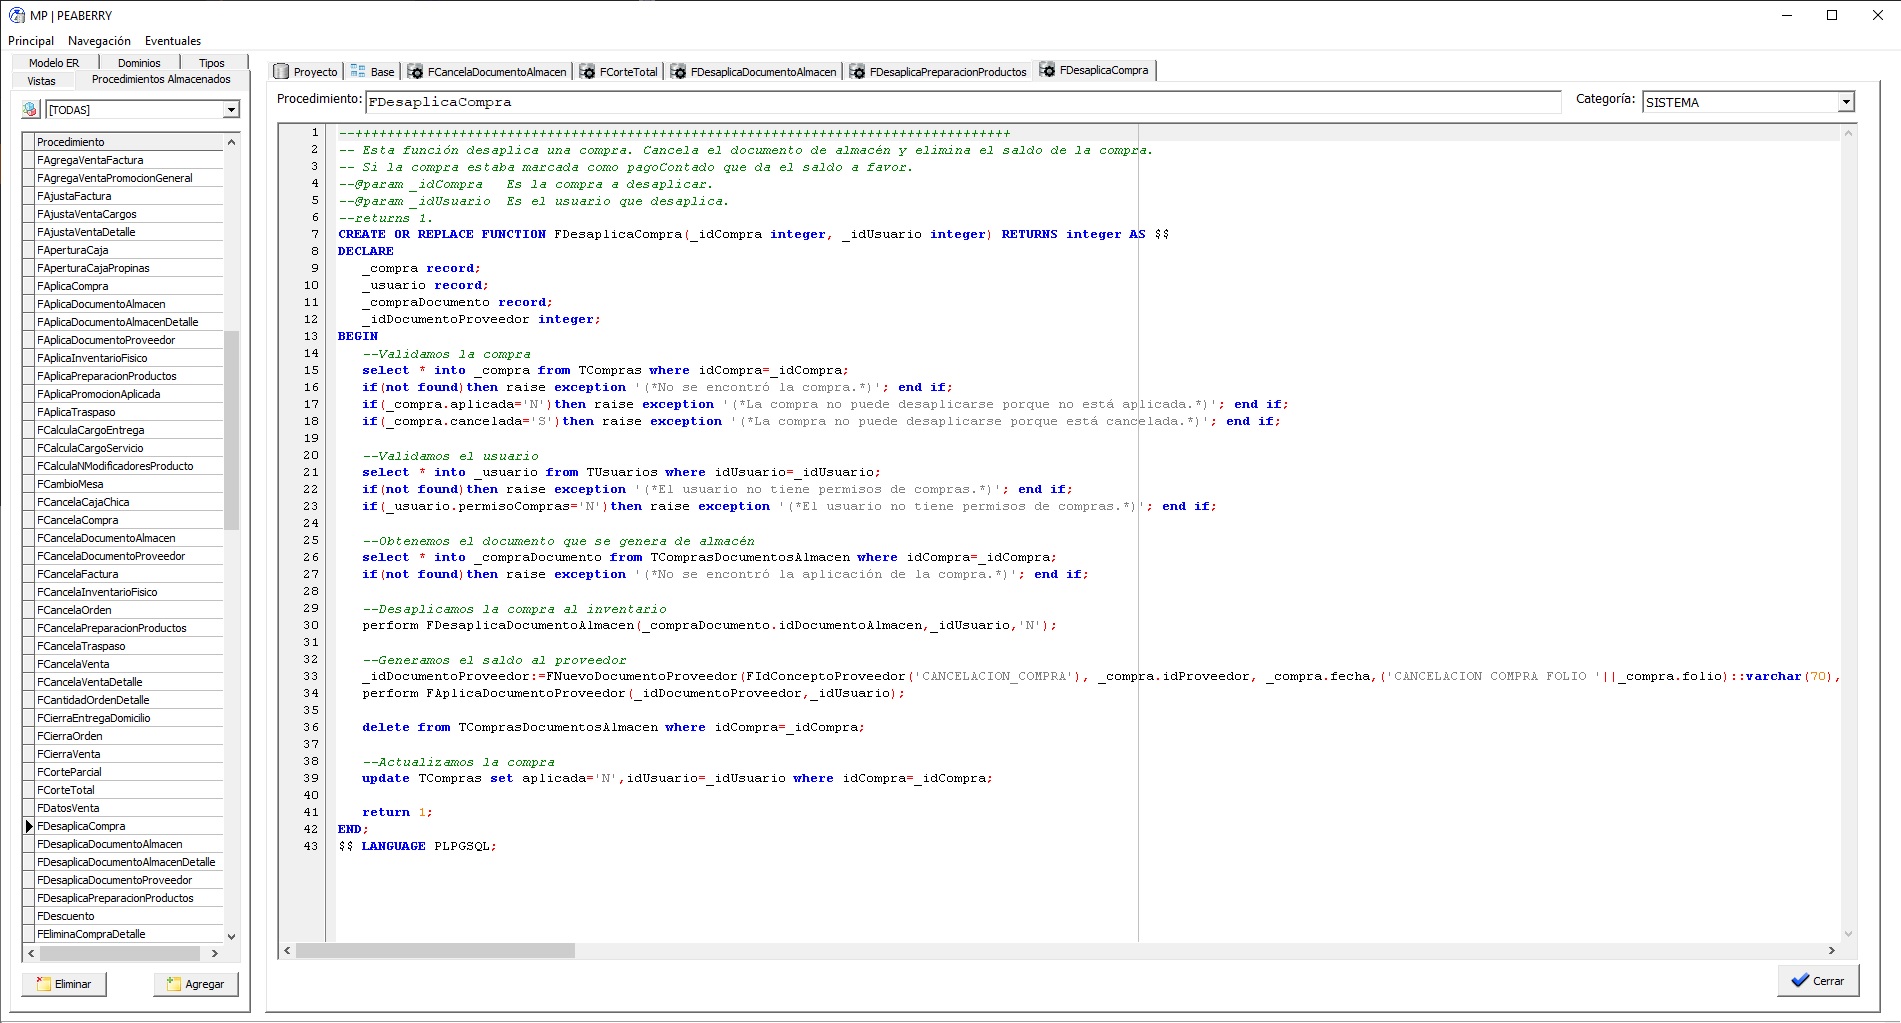This screenshot has height=1023, width=1901.
Task: Select FAplicaTraspaso in the procedure list
Action: (x=129, y=412)
